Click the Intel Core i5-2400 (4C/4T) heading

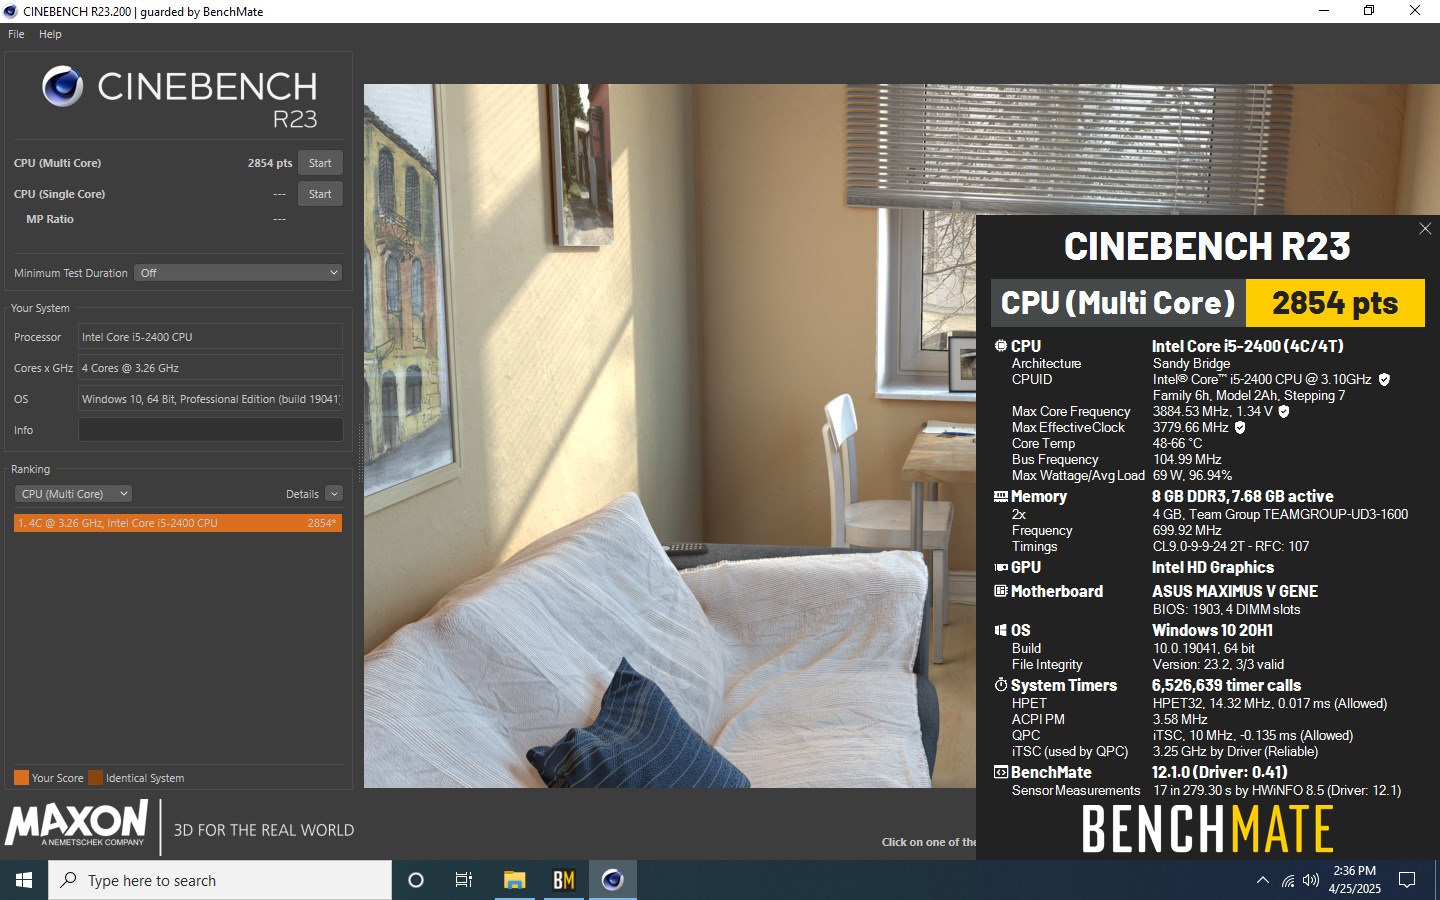(x=1248, y=346)
